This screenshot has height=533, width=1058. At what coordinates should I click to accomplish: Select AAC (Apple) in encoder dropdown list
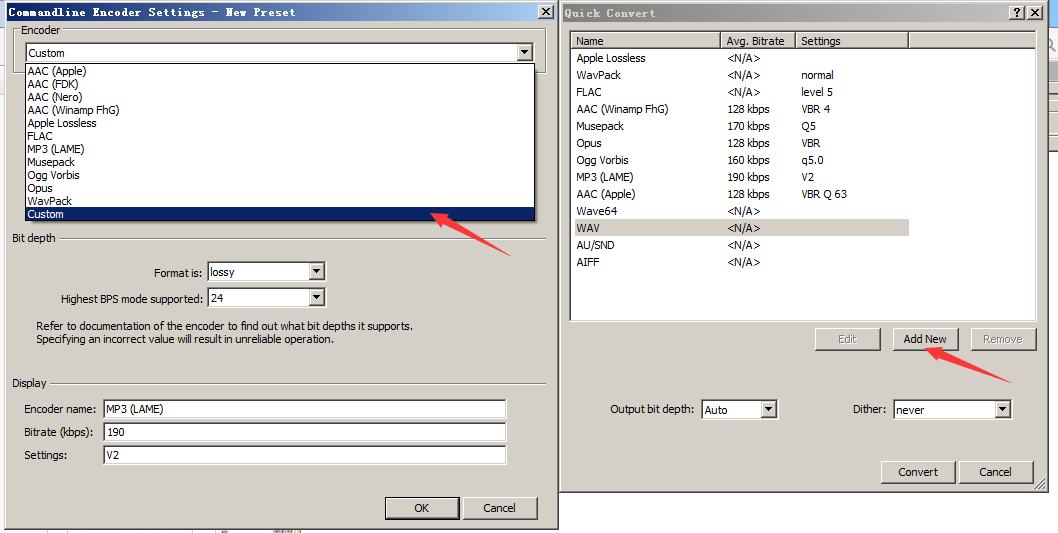click(280, 71)
